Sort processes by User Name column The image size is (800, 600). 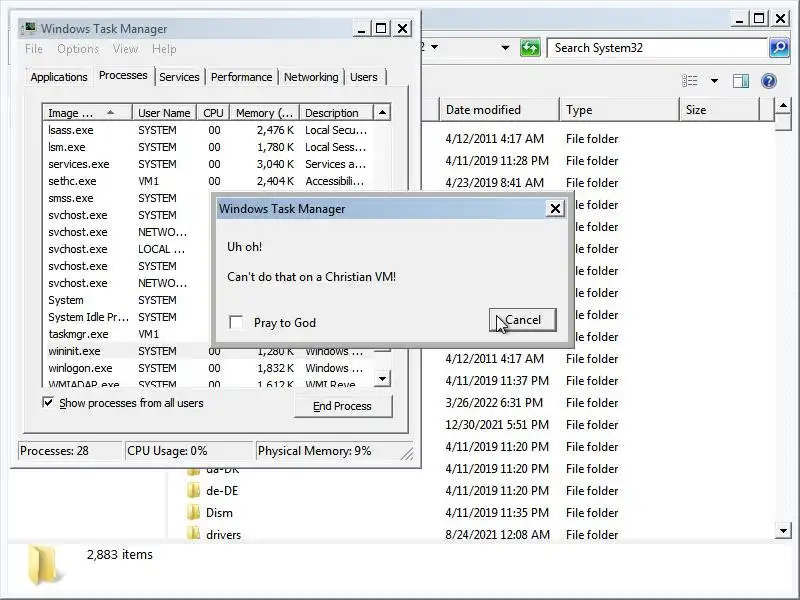164,113
